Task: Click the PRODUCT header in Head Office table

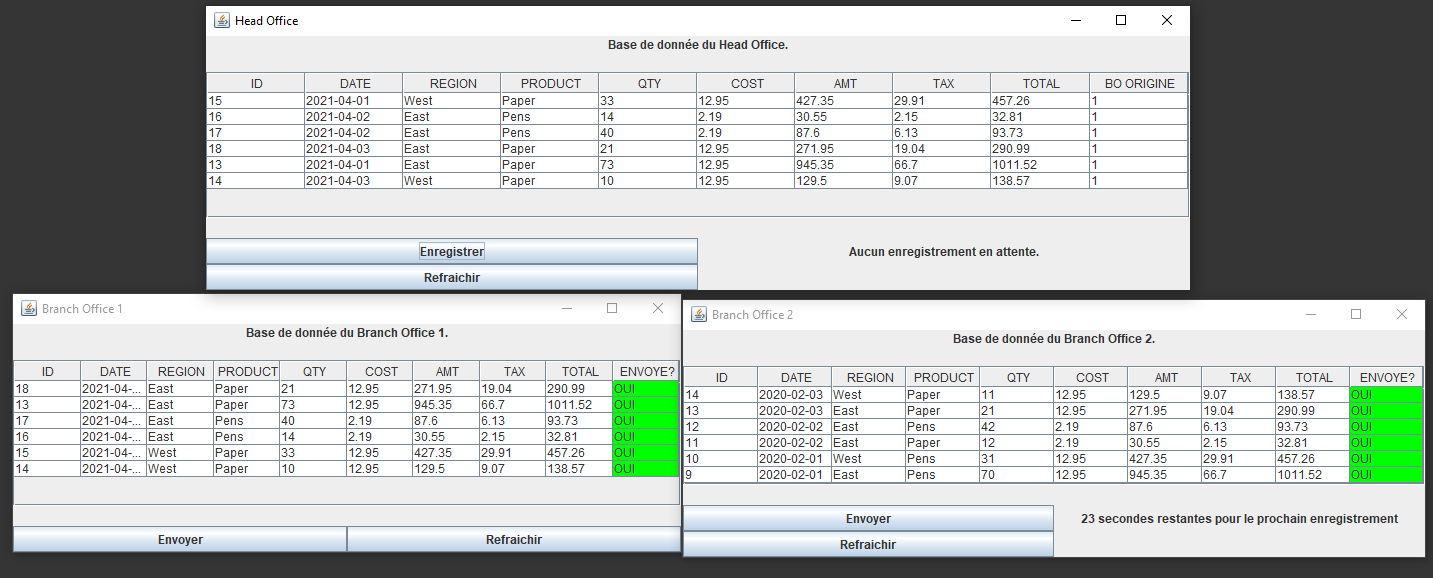Action: coord(550,84)
